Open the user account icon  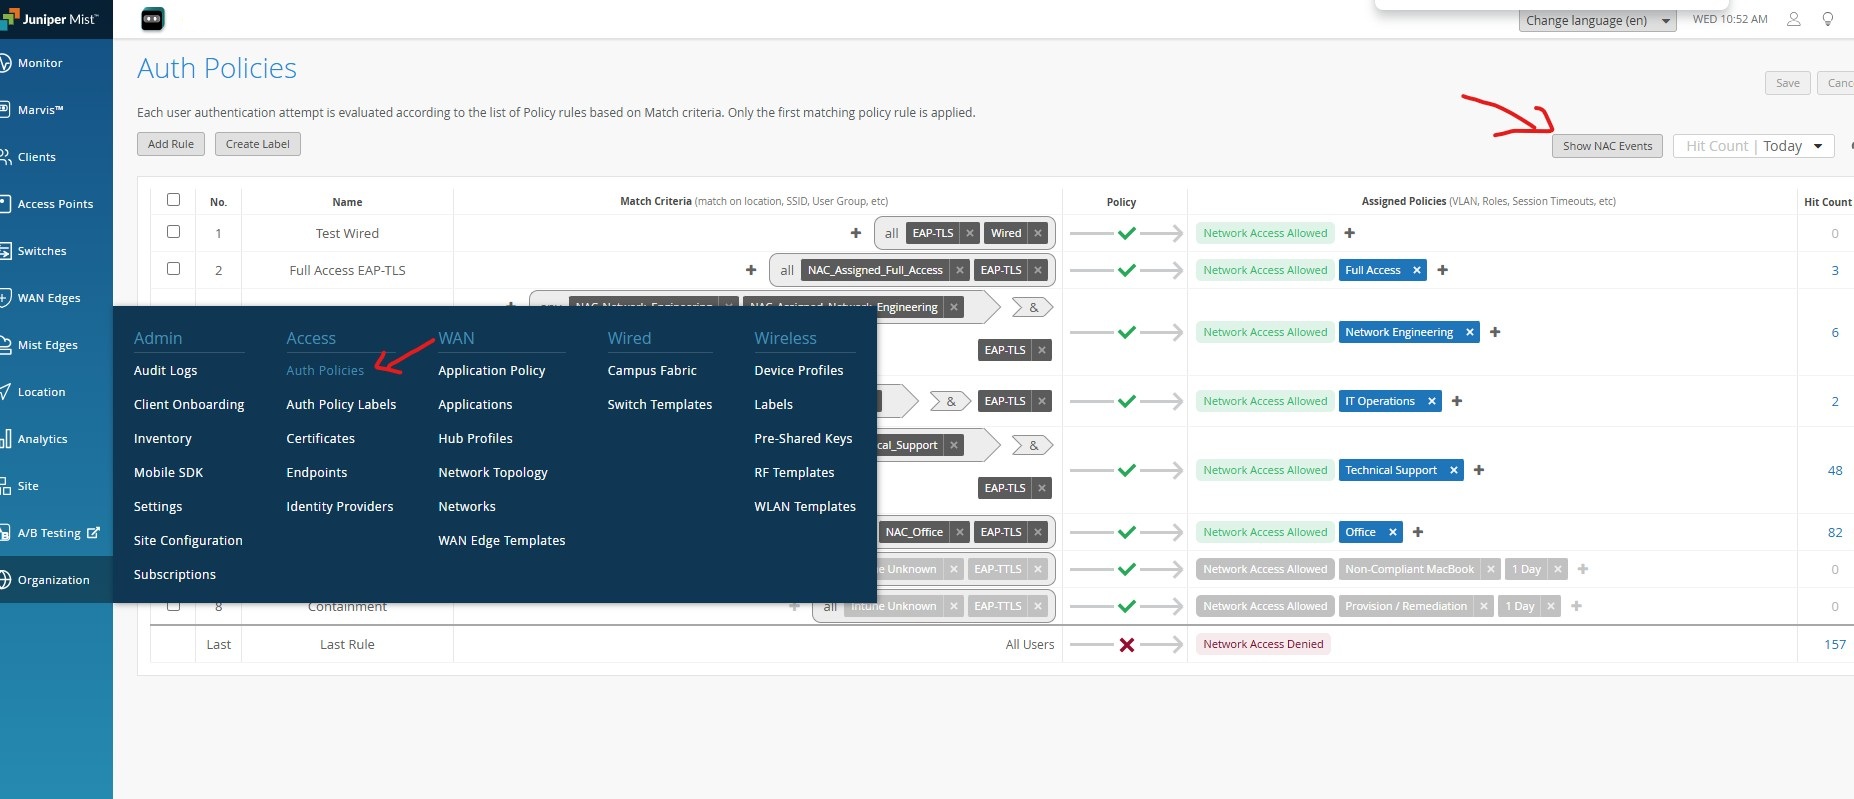pyautogui.click(x=1794, y=19)
